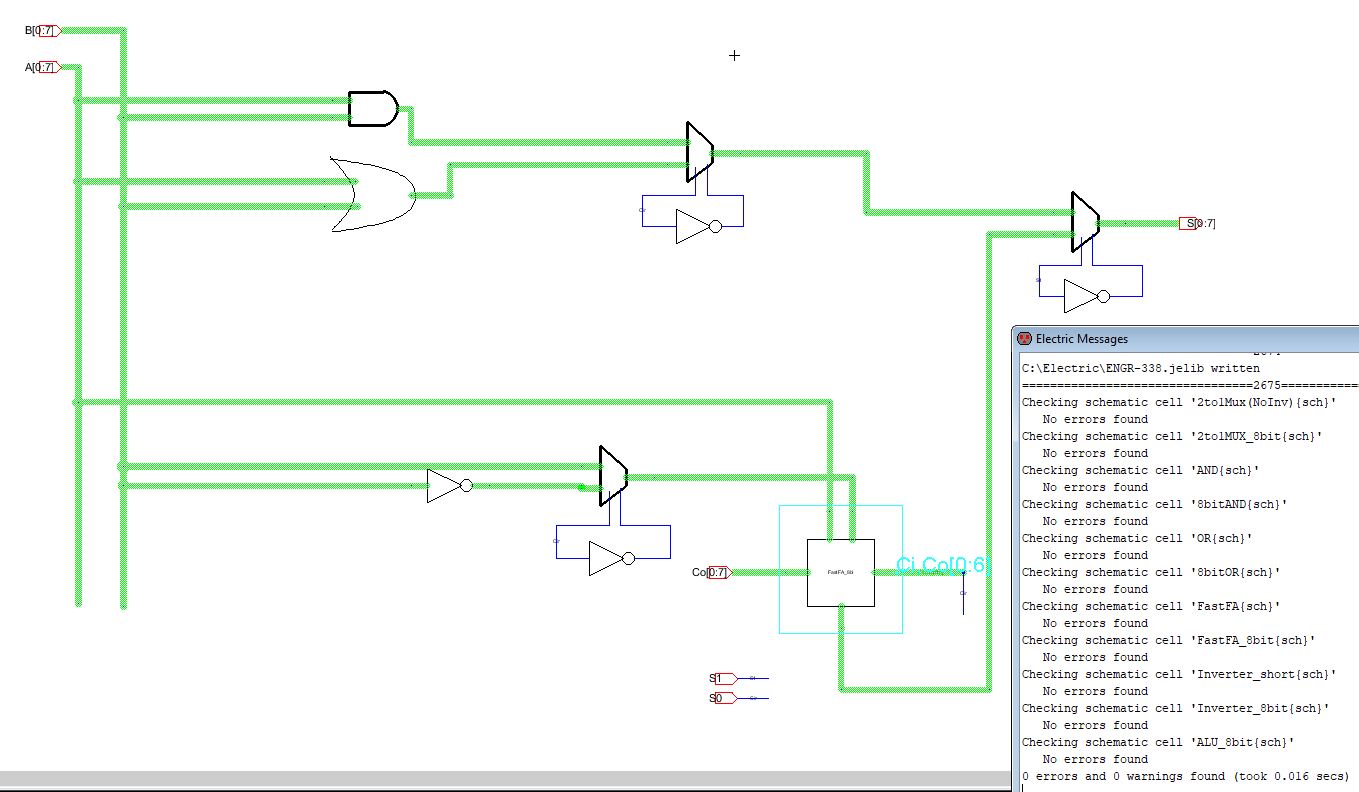Select the multiplexer after the B inverter

(612, 476)
